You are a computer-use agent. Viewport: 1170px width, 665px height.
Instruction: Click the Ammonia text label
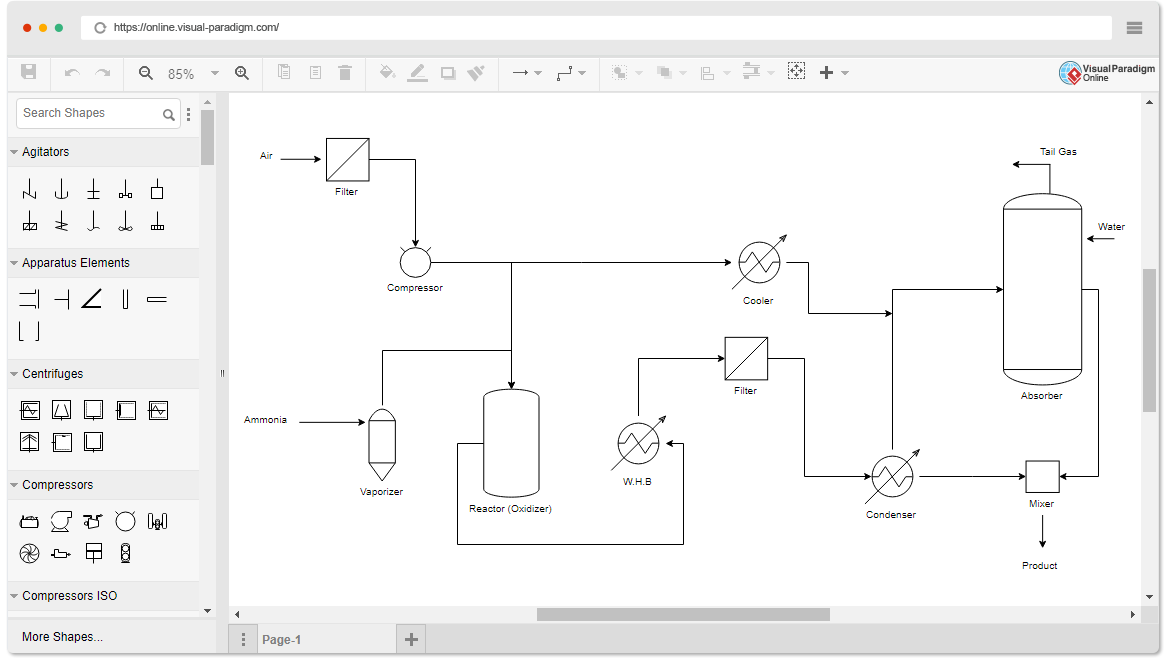265,420
